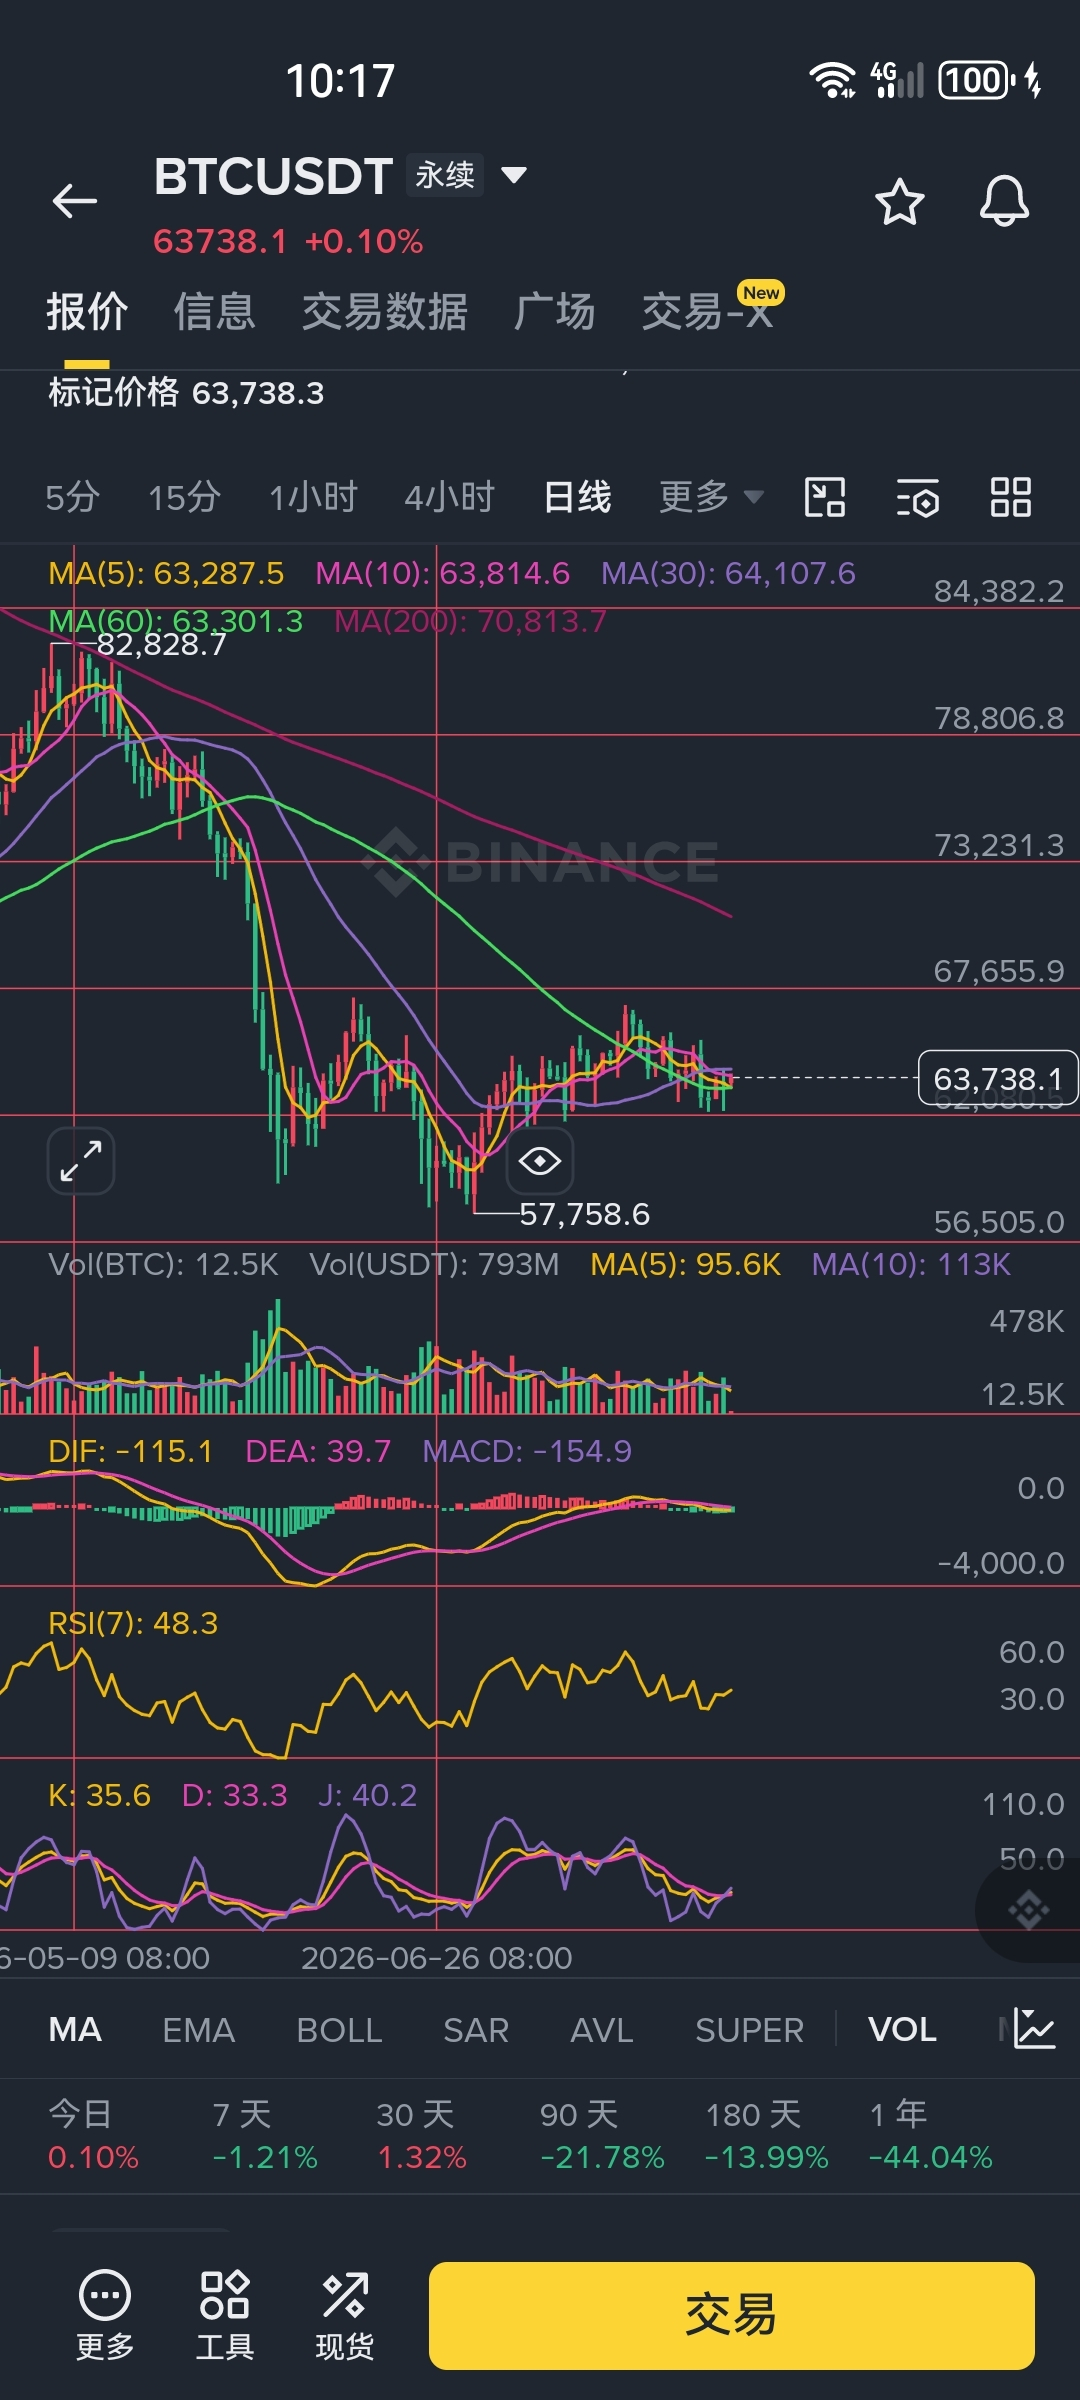Tap floating Binance assistant icon
The width and height of the screenshot is (1080, 2400).
1029,1911
